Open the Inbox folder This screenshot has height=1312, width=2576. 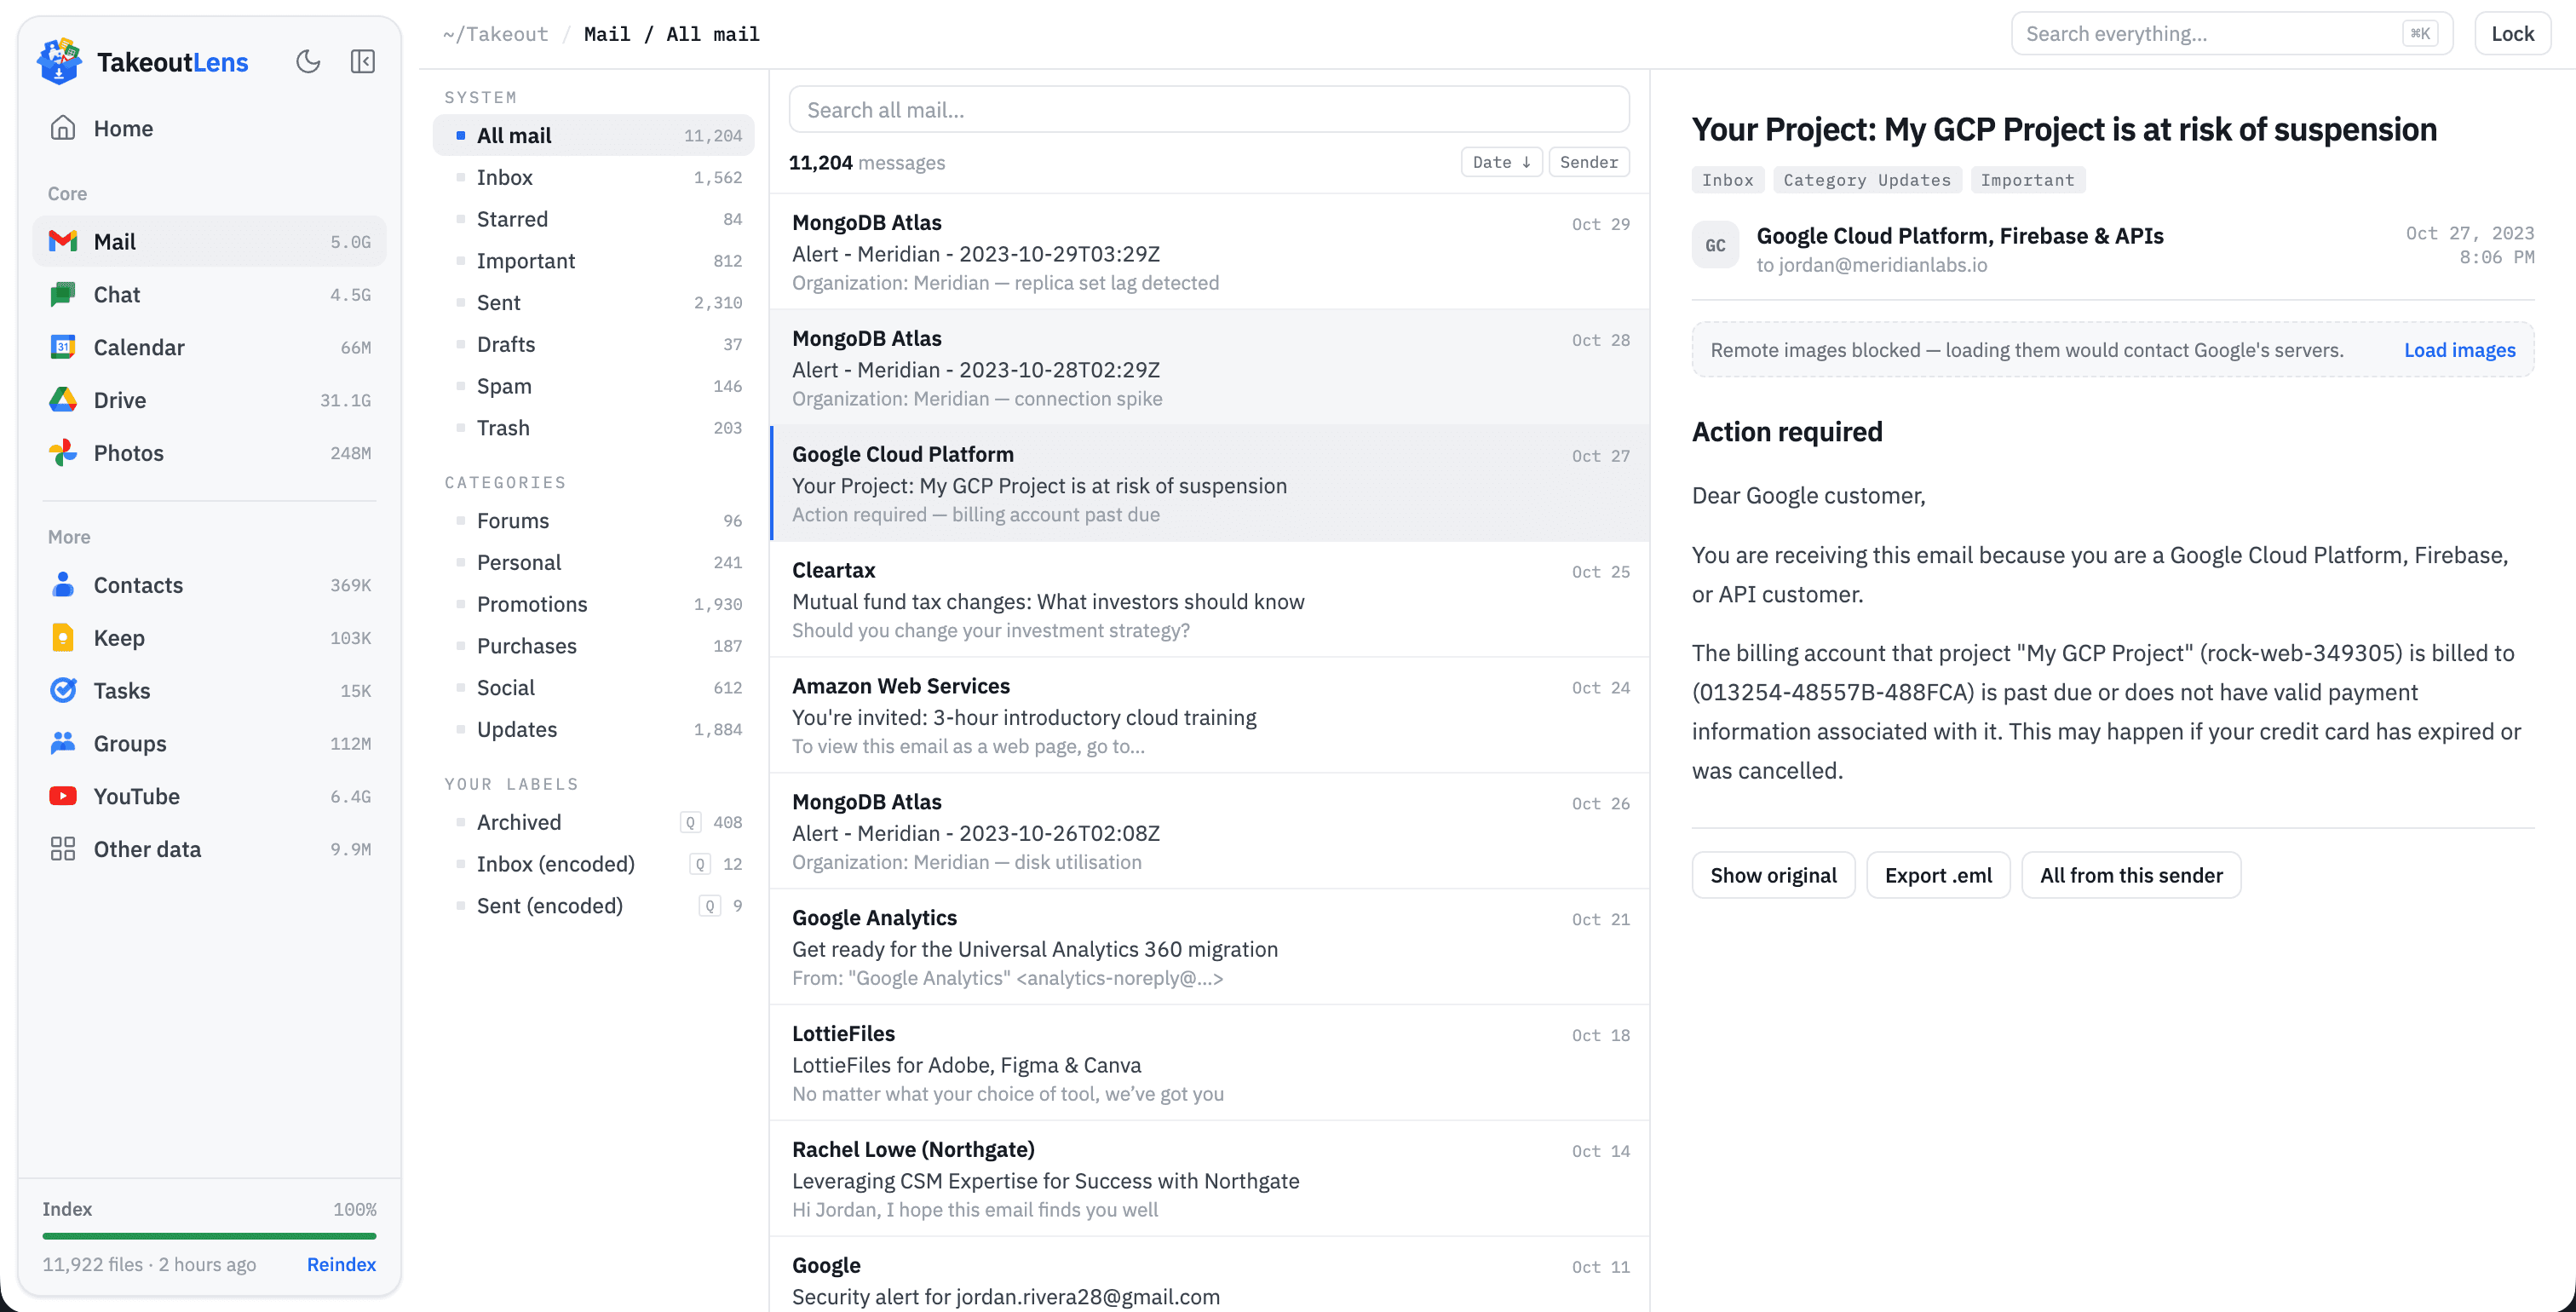pyautogui.click(x=594, y=177)
